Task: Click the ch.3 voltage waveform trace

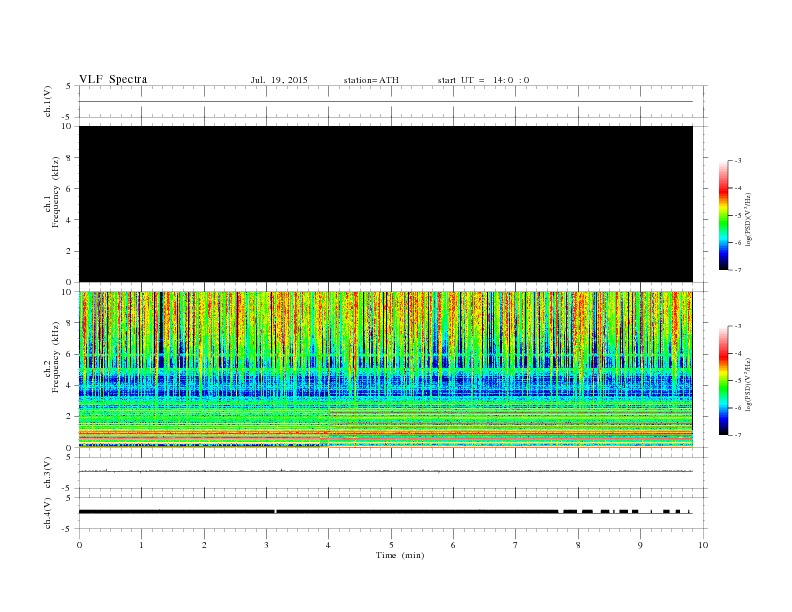Action: [x=386, y=471]
